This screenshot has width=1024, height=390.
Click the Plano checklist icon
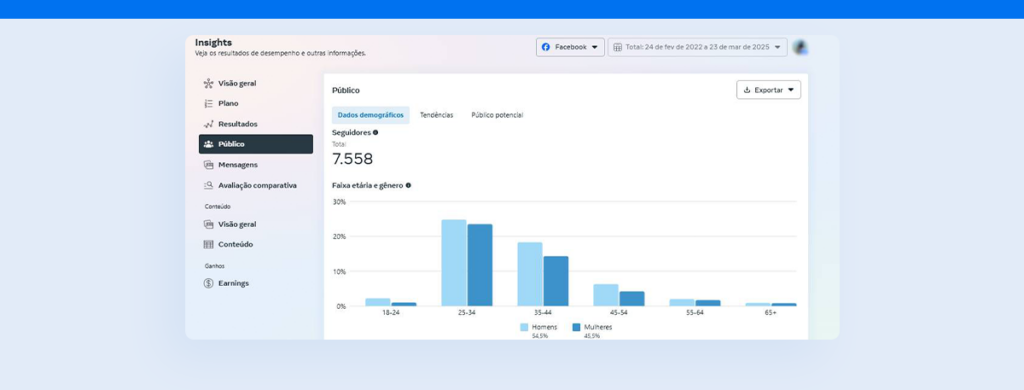point(208,103)
